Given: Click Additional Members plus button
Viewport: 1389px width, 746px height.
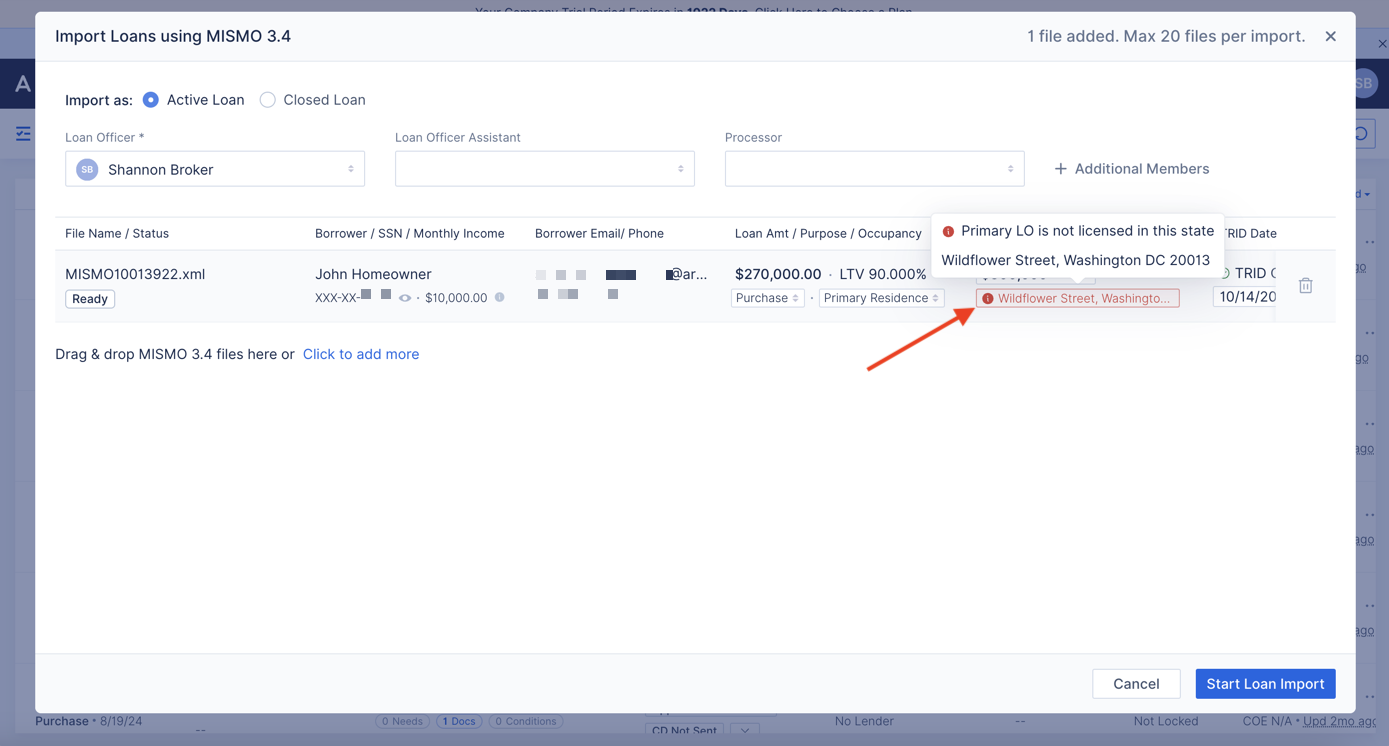Looking at the screenshot, I should point(1131,169).
